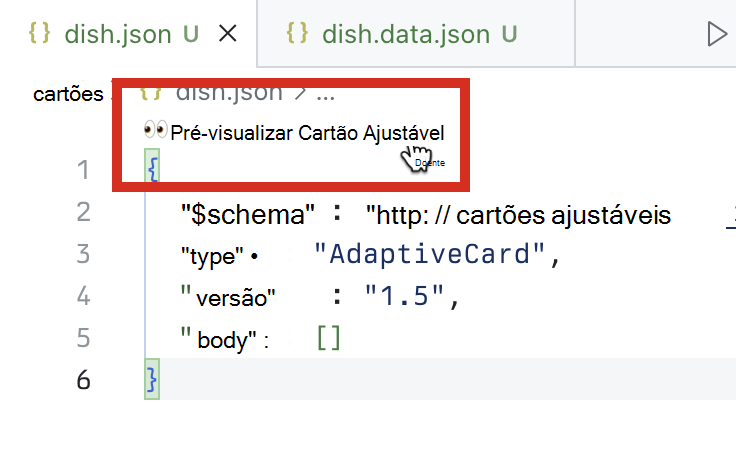Click the Run play triangle icon

[x=717, y=34]
